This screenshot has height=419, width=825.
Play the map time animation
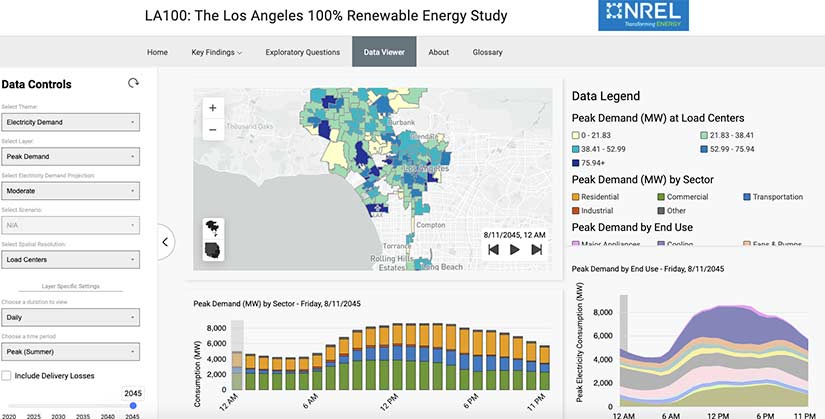click(515, 250)
